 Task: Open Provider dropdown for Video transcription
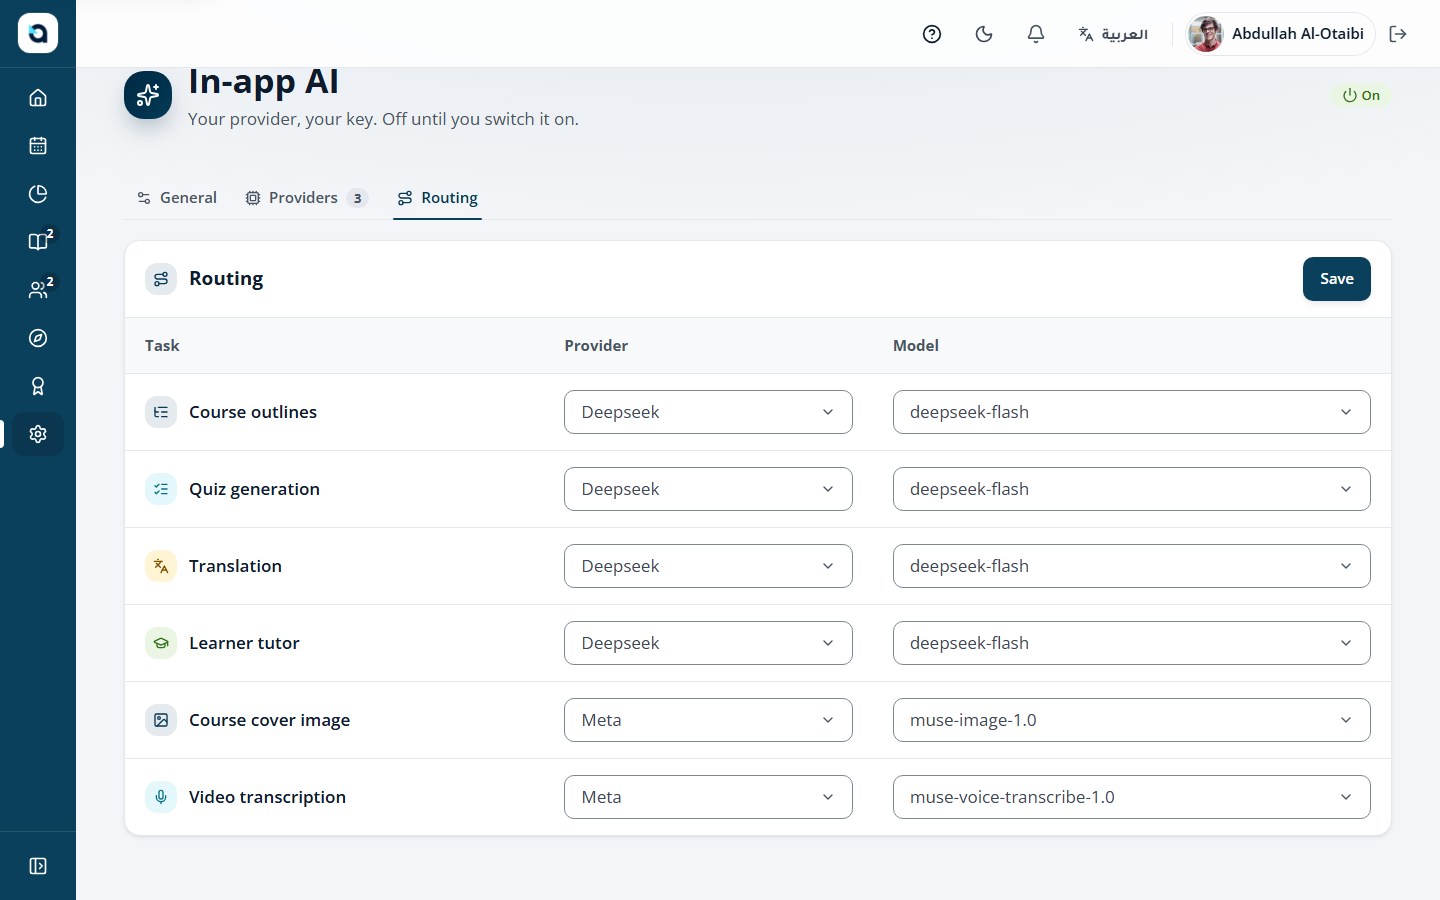click(708, 797)
